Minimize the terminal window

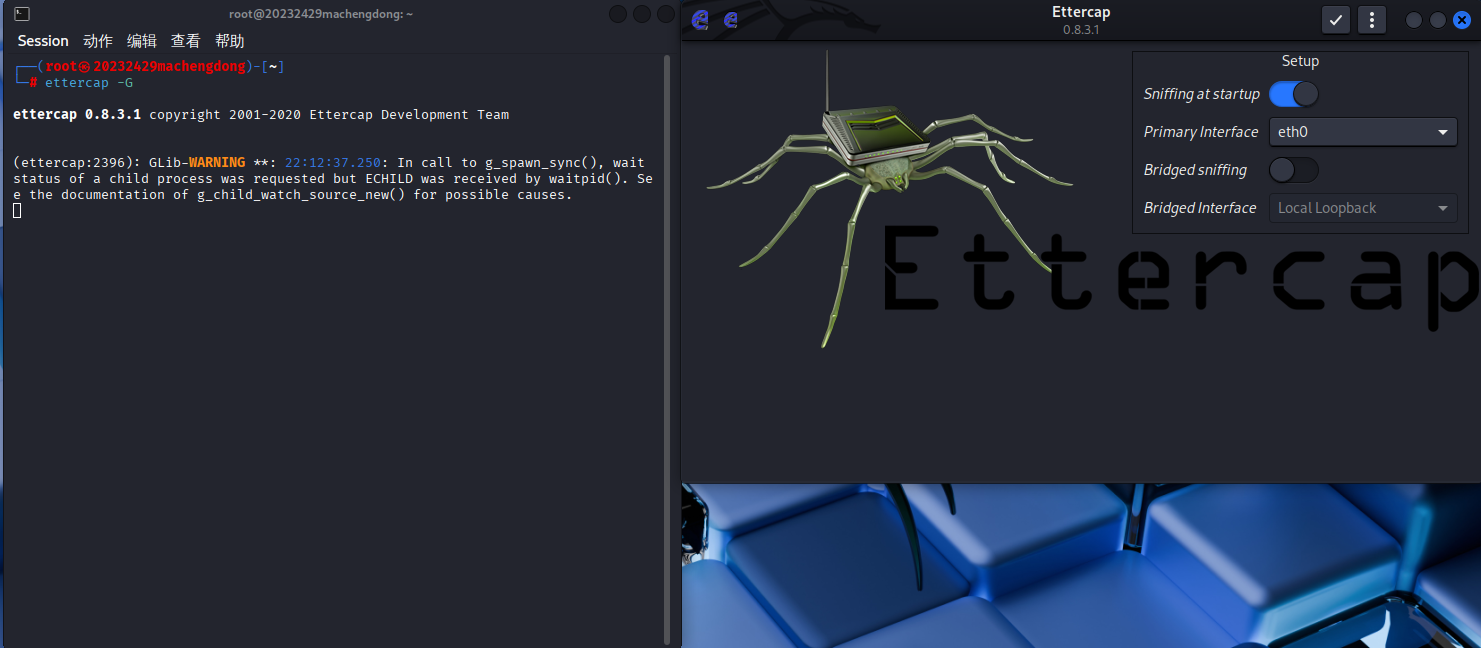coord(618,14)
